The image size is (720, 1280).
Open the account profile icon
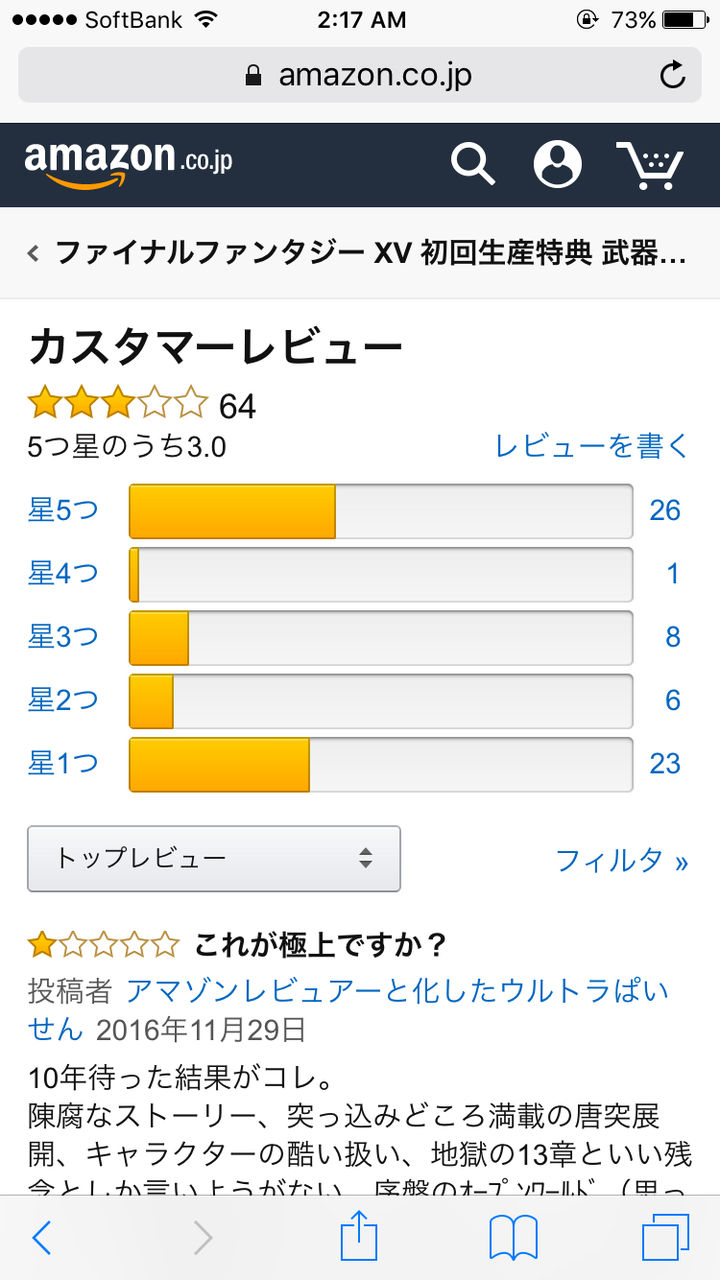click(x=557, y=164)
